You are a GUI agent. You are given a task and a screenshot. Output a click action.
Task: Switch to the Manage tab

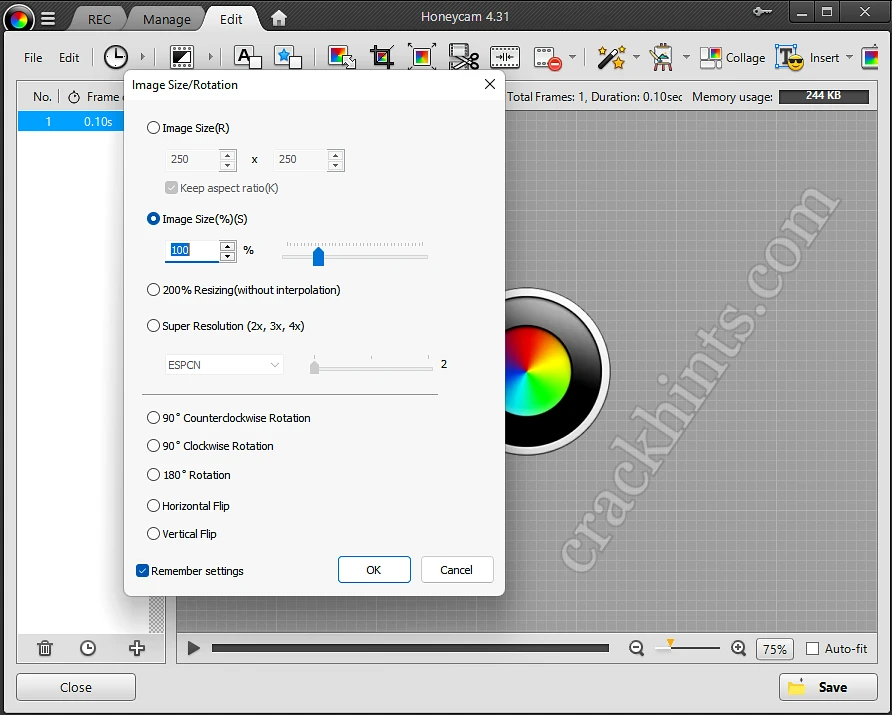coord(166,18)
